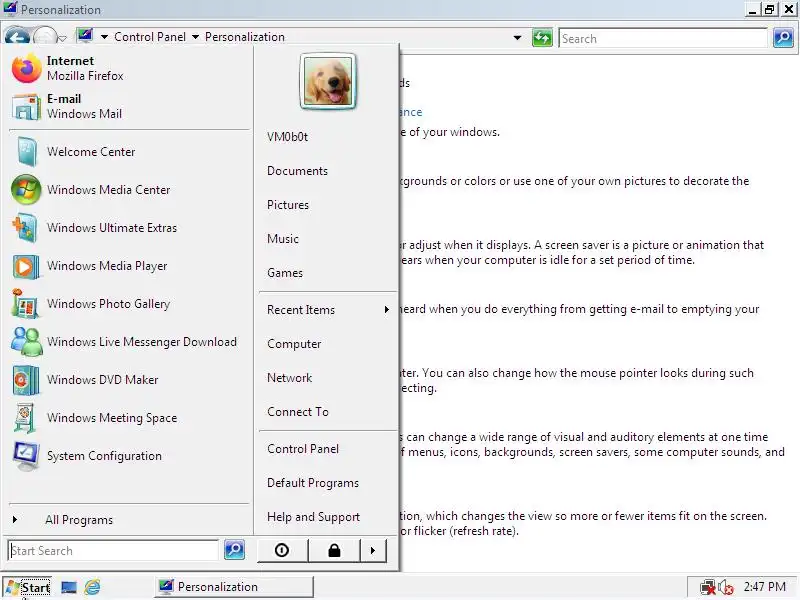Click inside the Start Search field
The width and height of the screenshot is (800, 600).
[113, 550]
